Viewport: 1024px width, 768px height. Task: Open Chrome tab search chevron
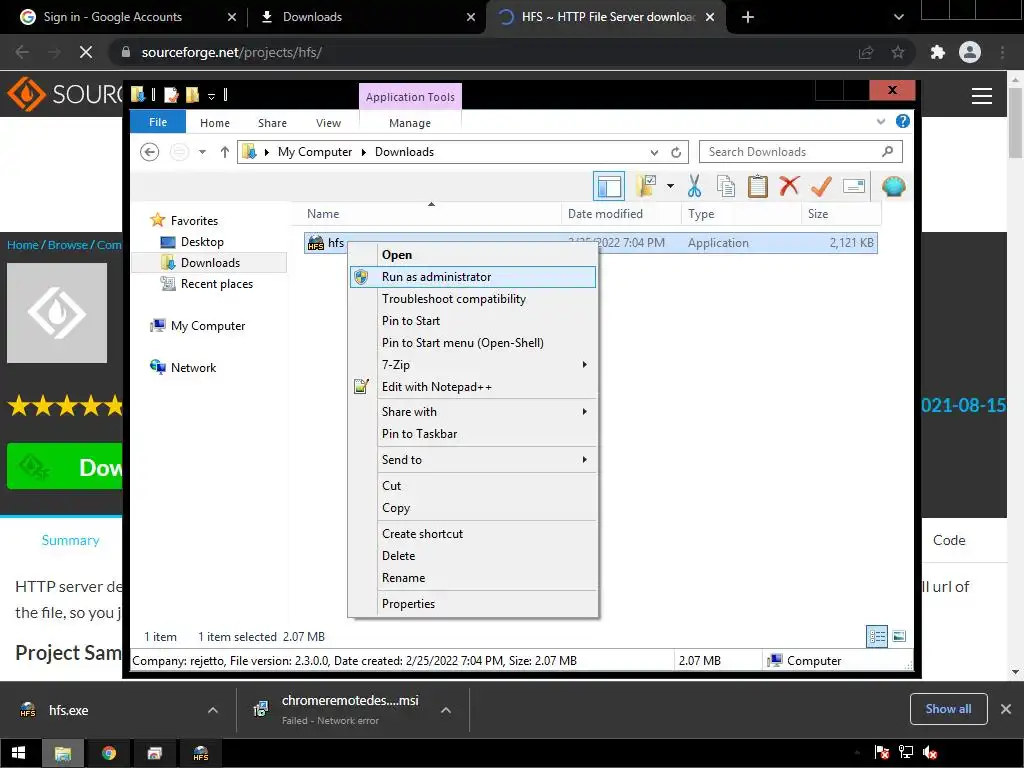click(x=899, y=17)
